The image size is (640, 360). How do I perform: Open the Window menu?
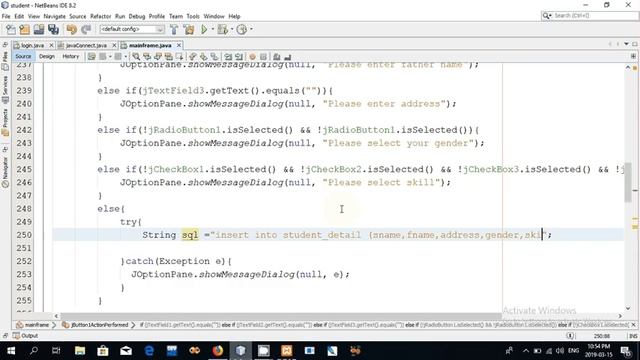click(x=214, y=16)
